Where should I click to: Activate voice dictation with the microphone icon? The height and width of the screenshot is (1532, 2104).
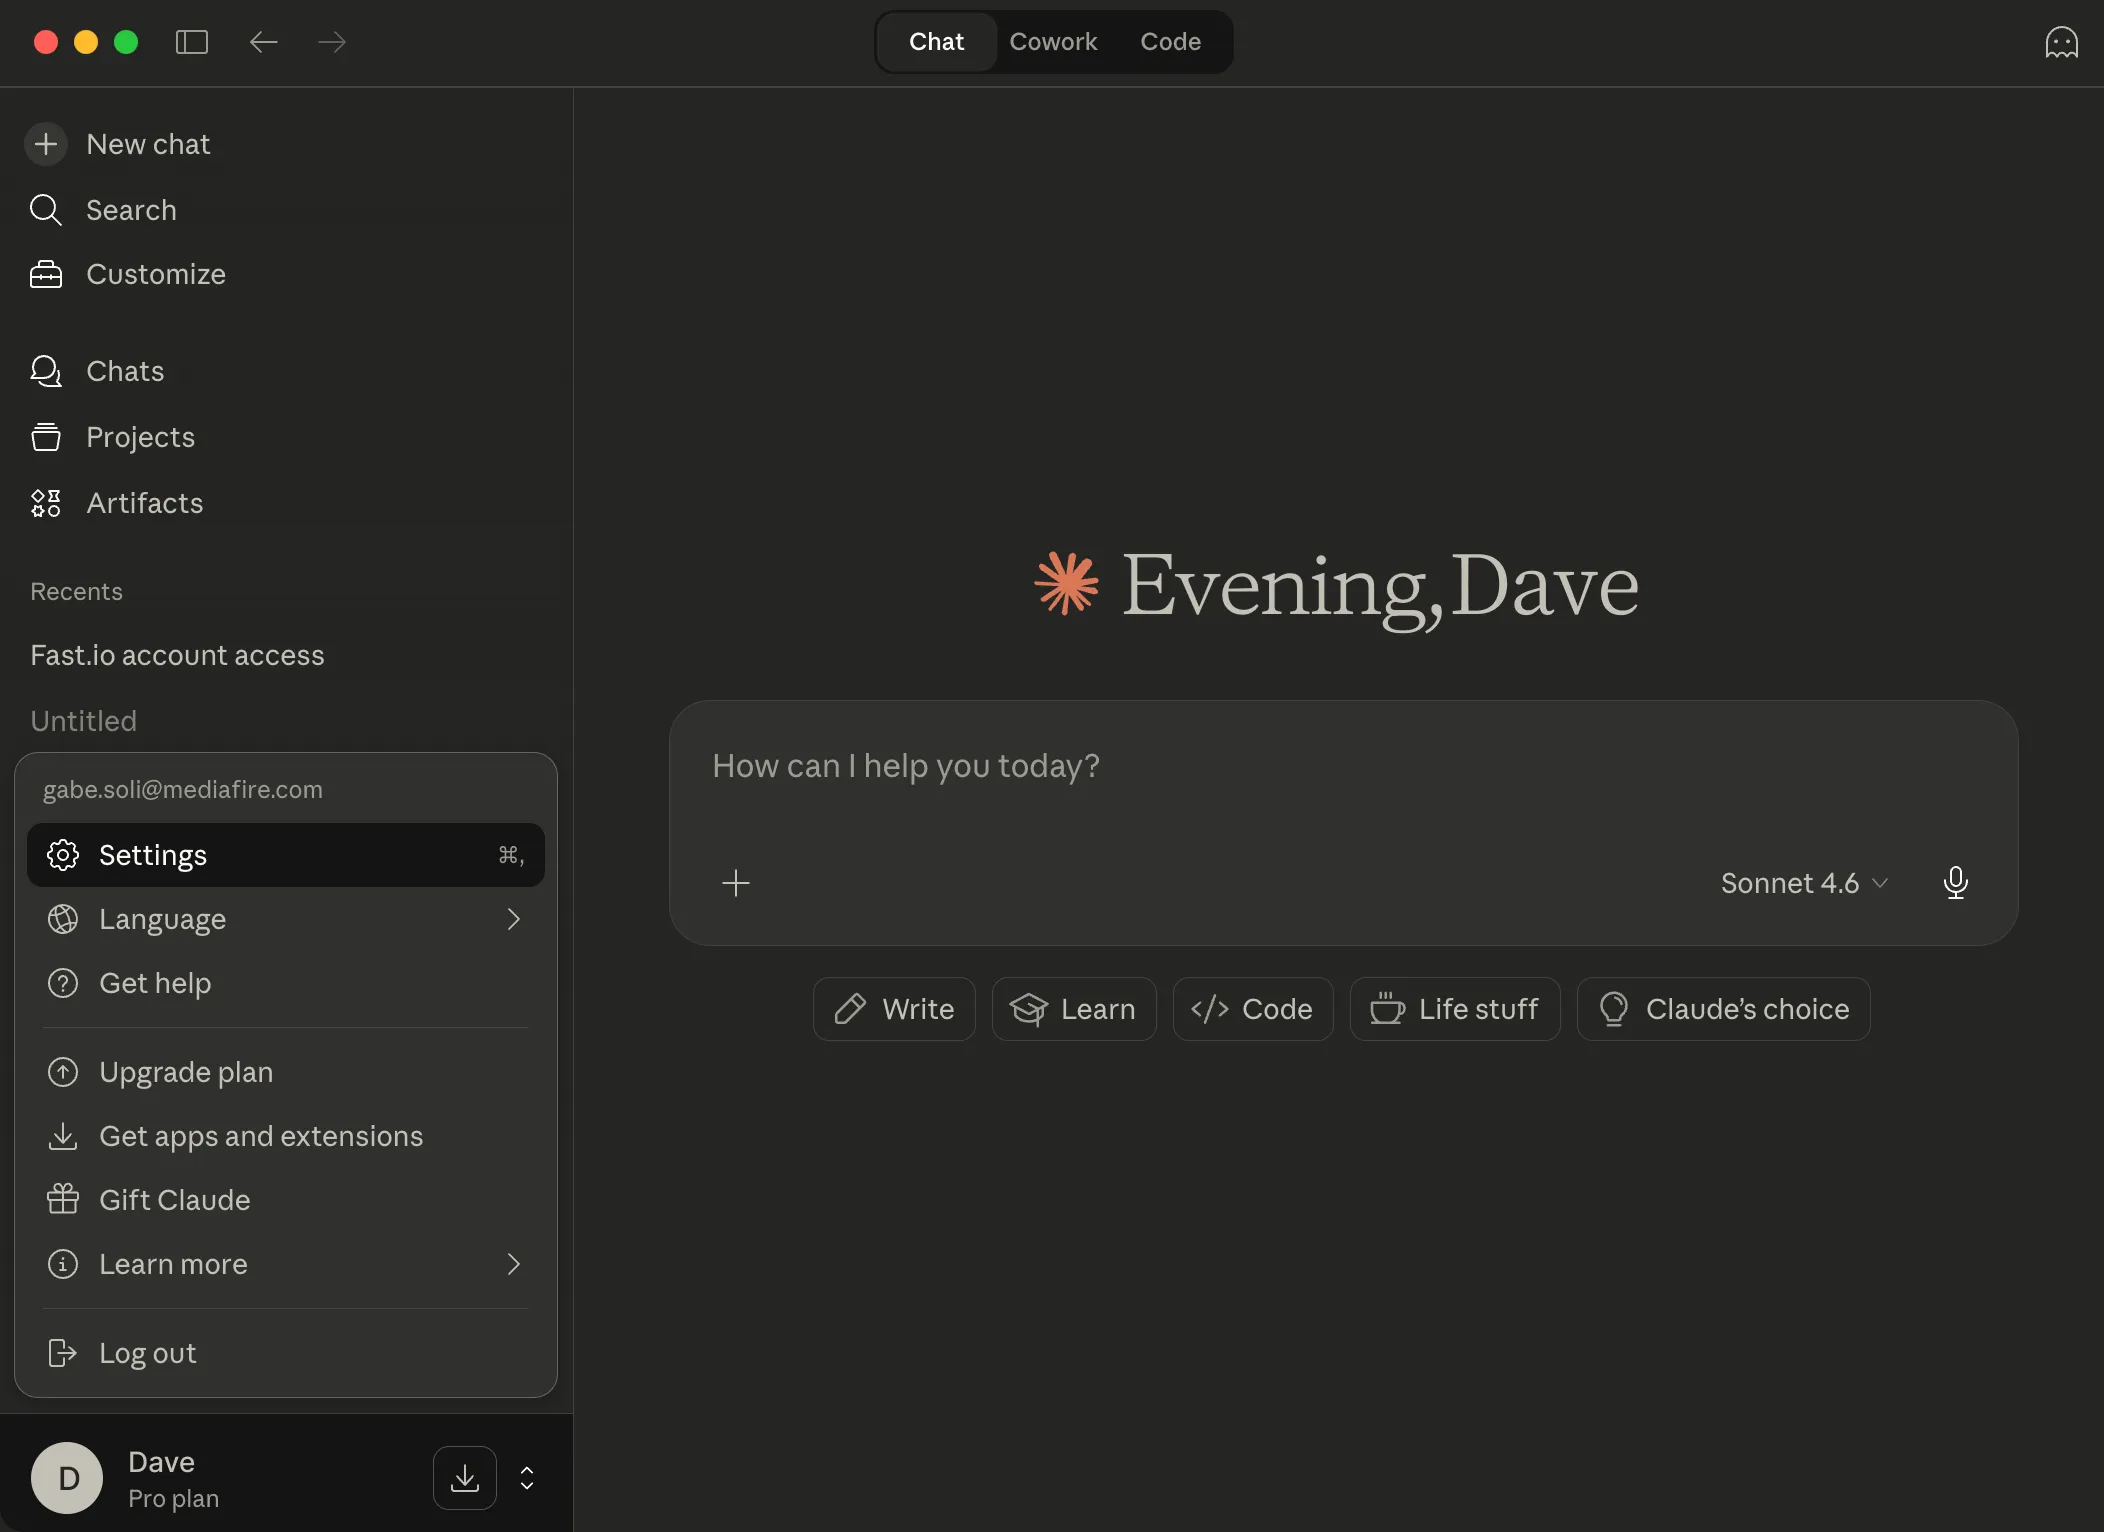[1955, 883]
